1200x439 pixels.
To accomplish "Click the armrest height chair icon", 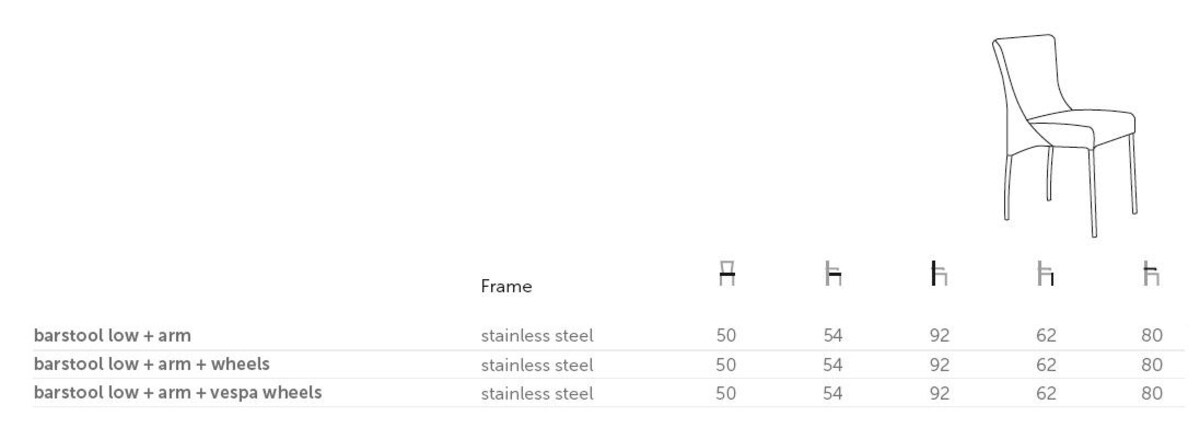I will click(1152, 273).
